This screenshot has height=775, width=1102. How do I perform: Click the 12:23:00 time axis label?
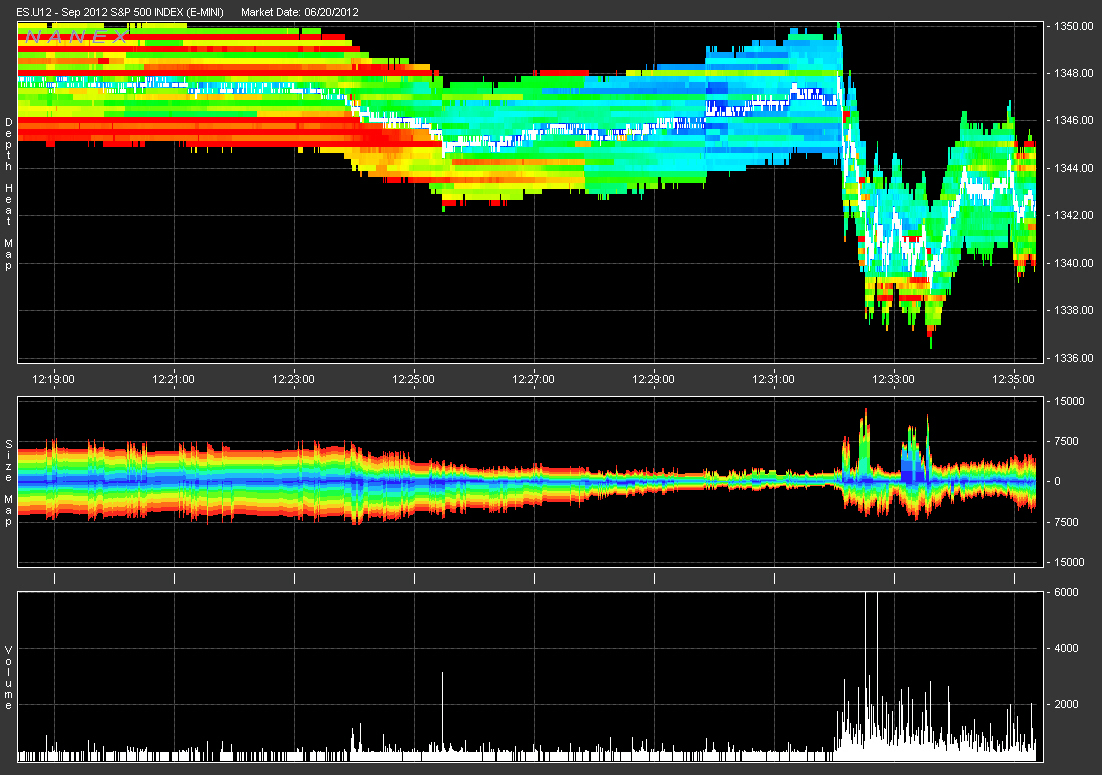pyautogui.click(x=294, y=379)
